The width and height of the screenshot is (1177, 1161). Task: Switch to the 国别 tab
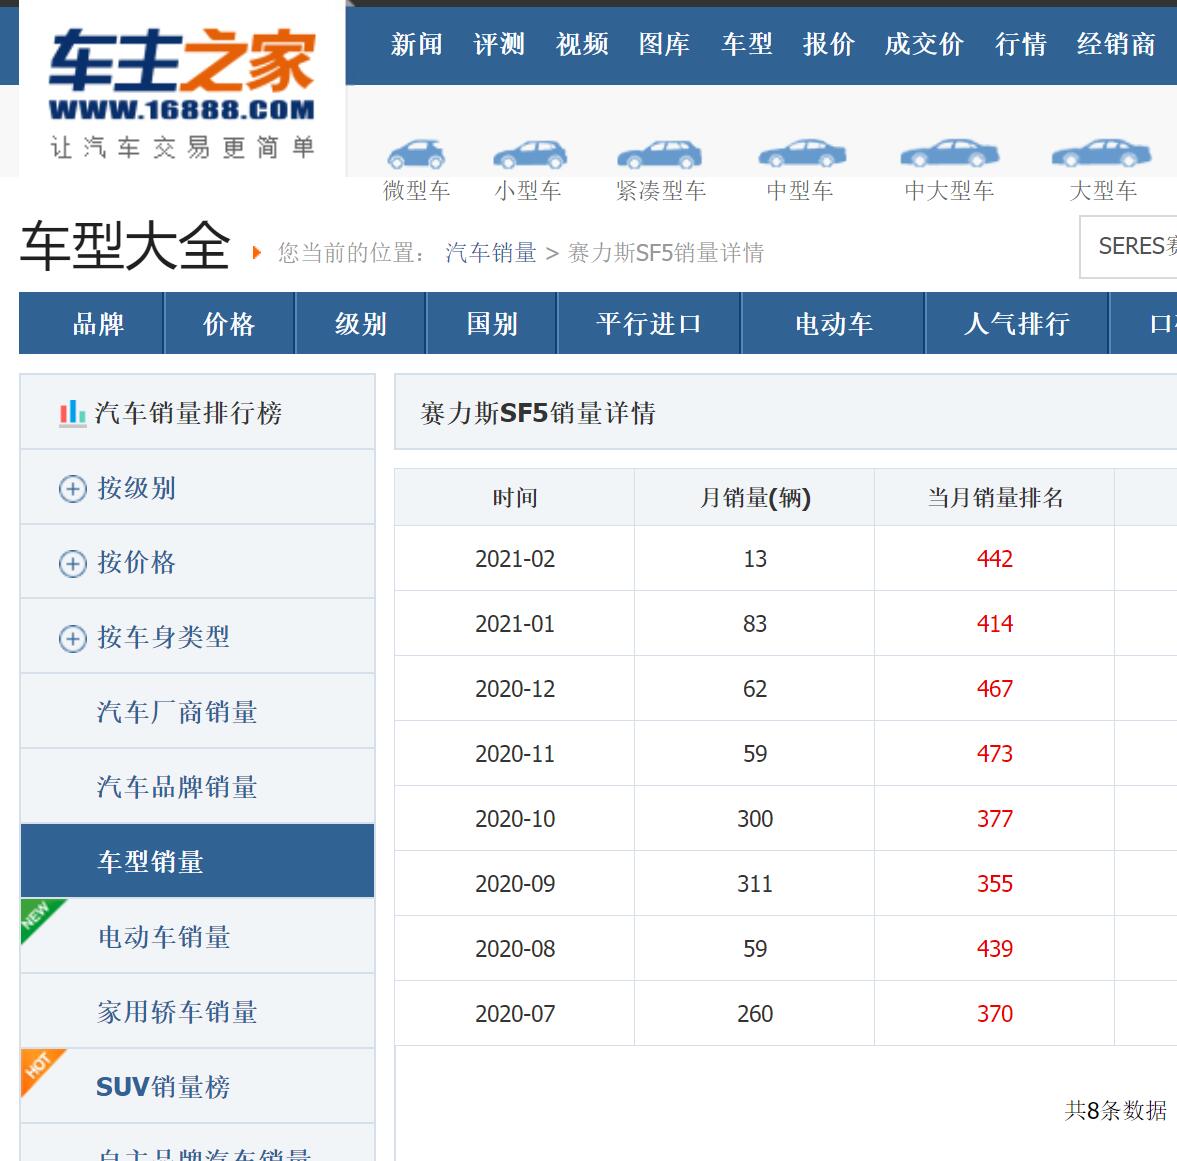pyautogui.click(x=492, y=323)
